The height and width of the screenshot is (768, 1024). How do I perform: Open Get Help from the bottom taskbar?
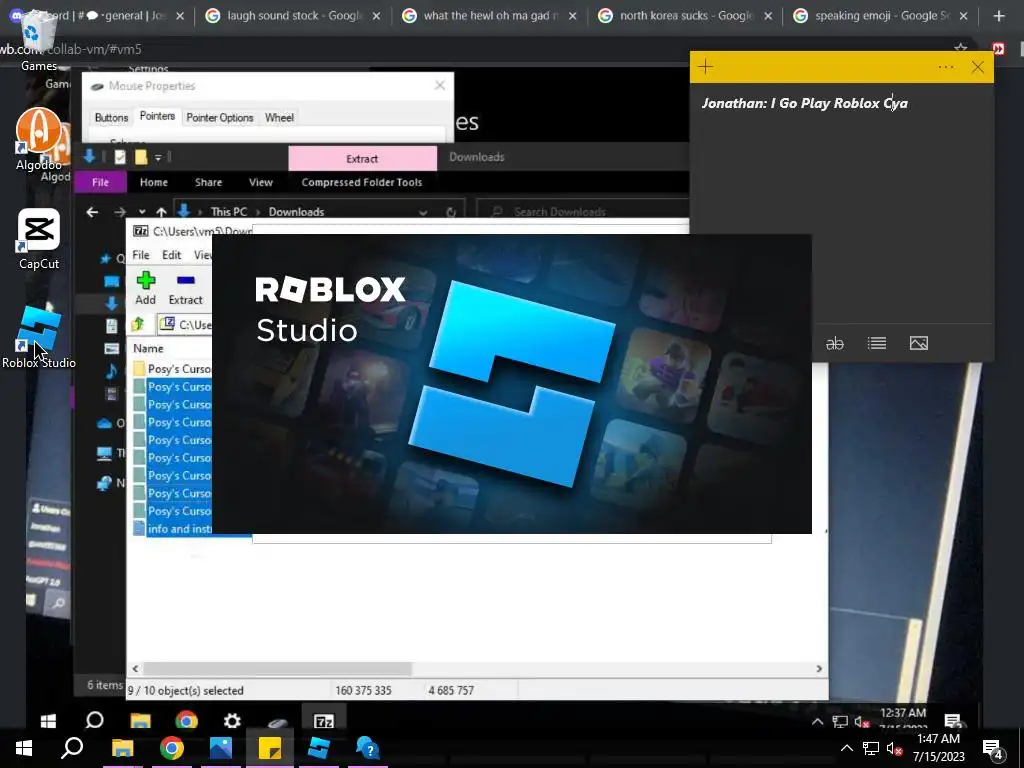click(x=368, y=748)
